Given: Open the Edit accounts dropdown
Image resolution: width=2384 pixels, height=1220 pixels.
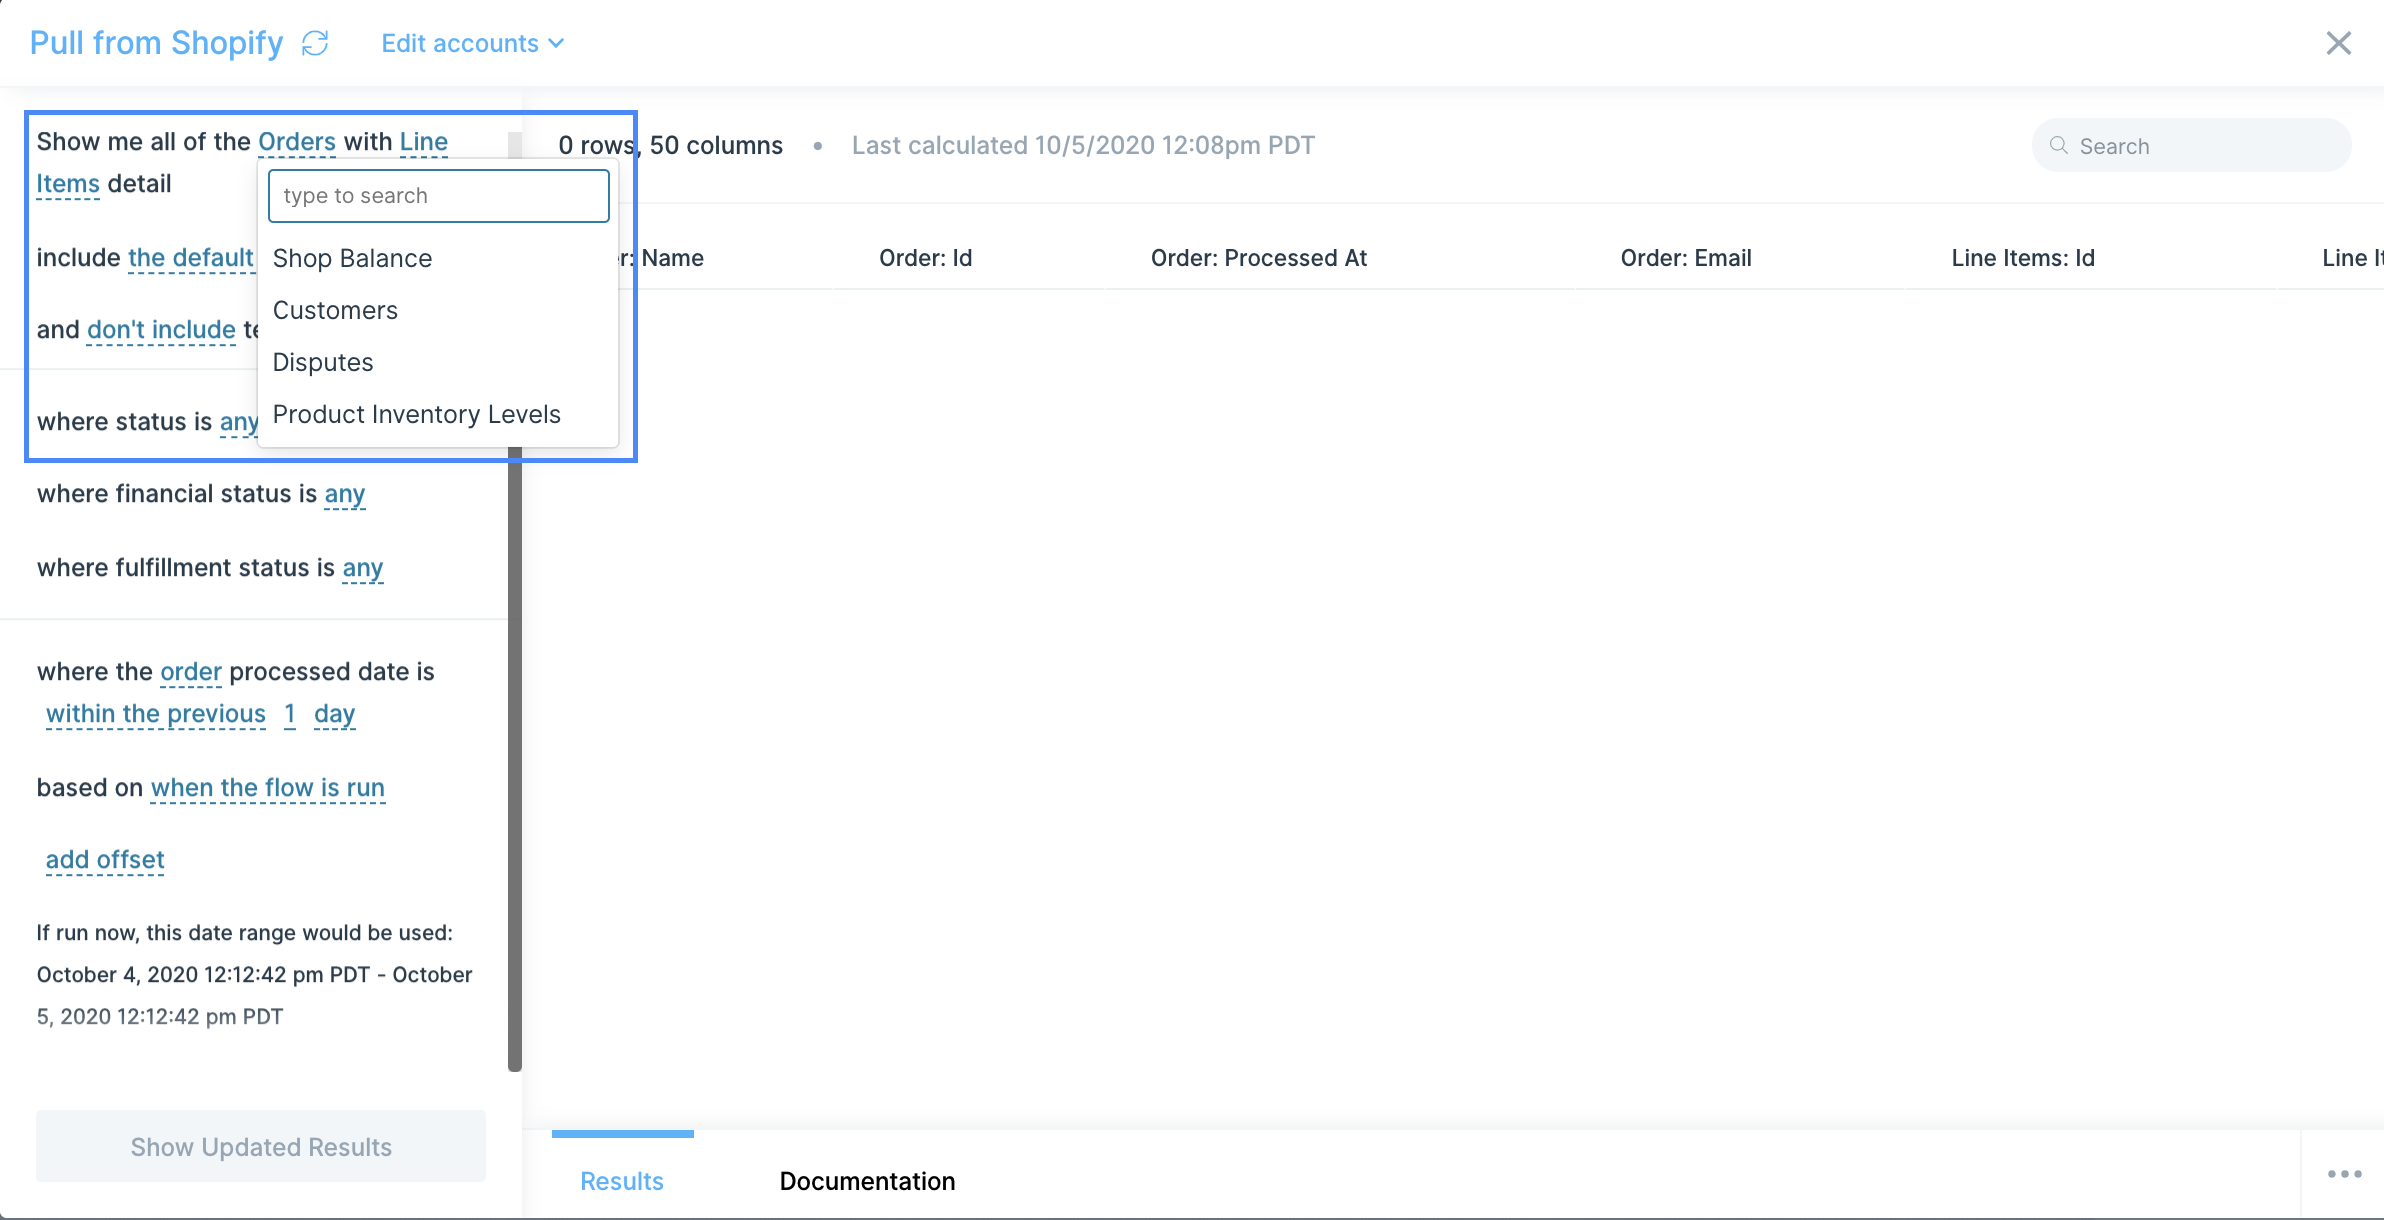Looking at the screenshot, I should [x=472, y=43].
